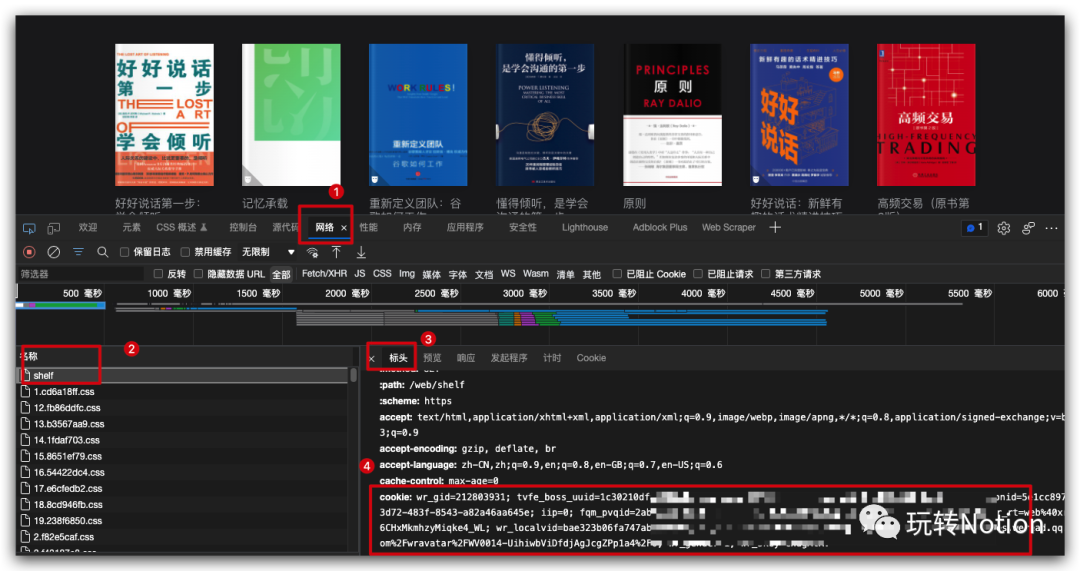Open the 预览 tab in request details

[x=432, y=358]
